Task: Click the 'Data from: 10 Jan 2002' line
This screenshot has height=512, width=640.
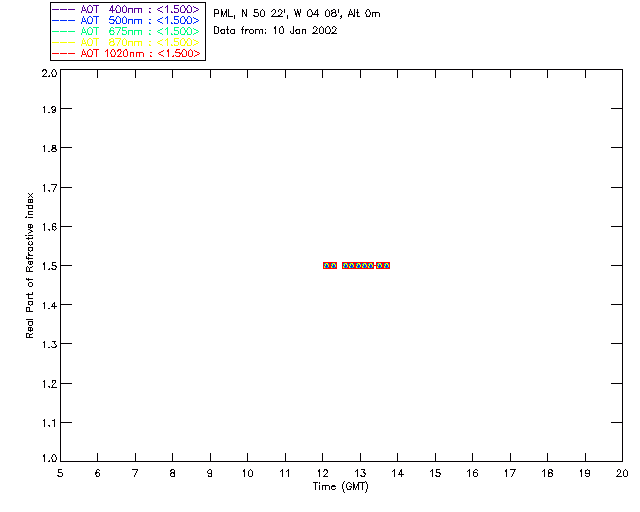Action: (x=275, y=31)
